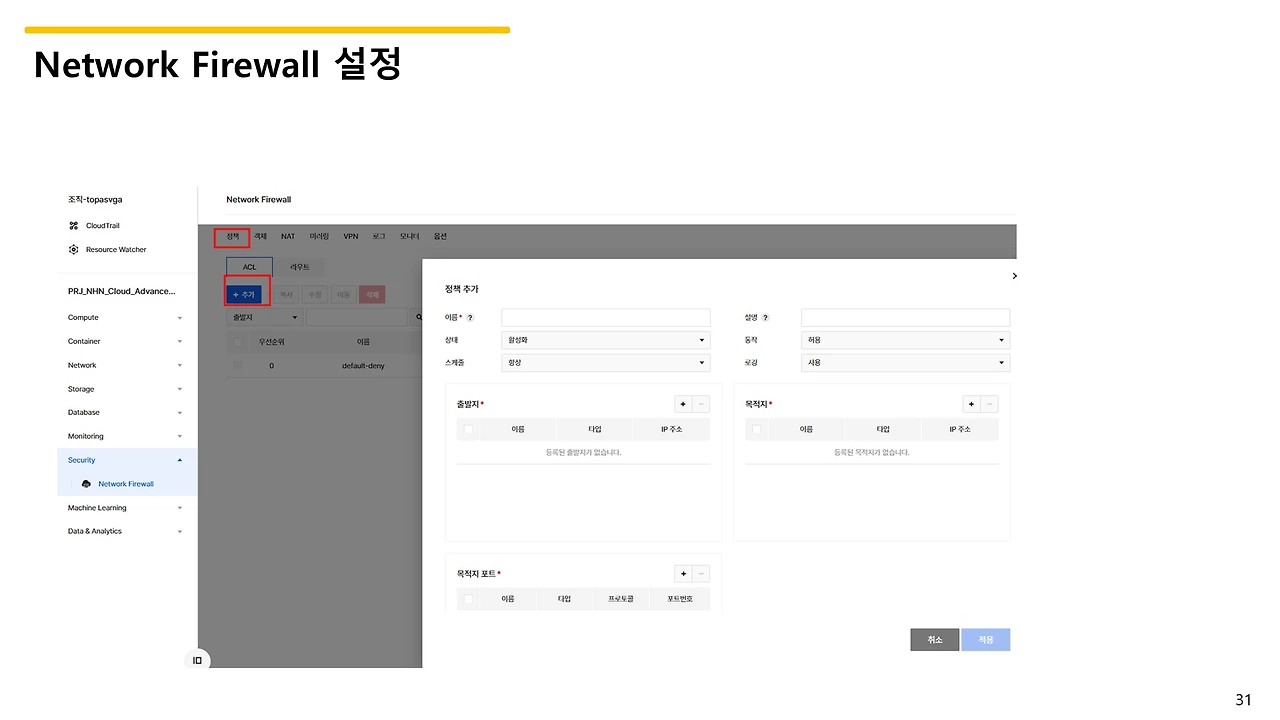Switch to the 정책 tab
1280x720 pixels.
pos(232,237)
